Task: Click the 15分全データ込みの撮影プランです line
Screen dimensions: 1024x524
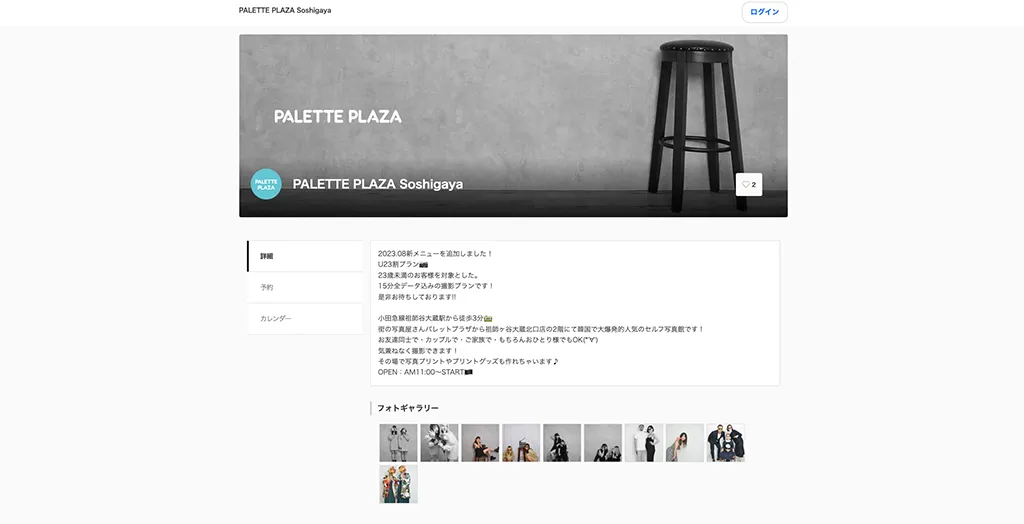Action: coord(436,286)
